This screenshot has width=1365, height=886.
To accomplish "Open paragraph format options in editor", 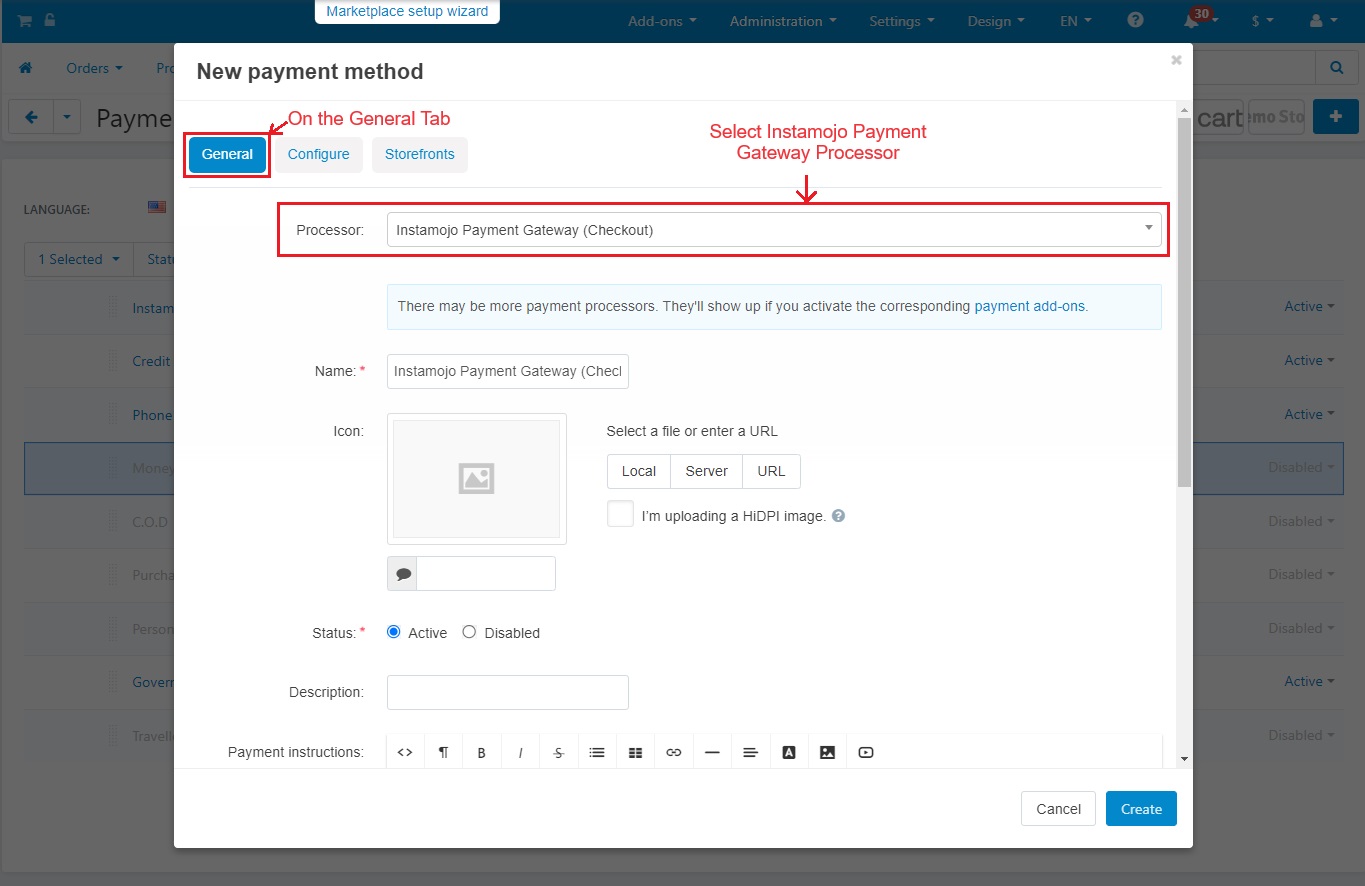I will [443, 753].
